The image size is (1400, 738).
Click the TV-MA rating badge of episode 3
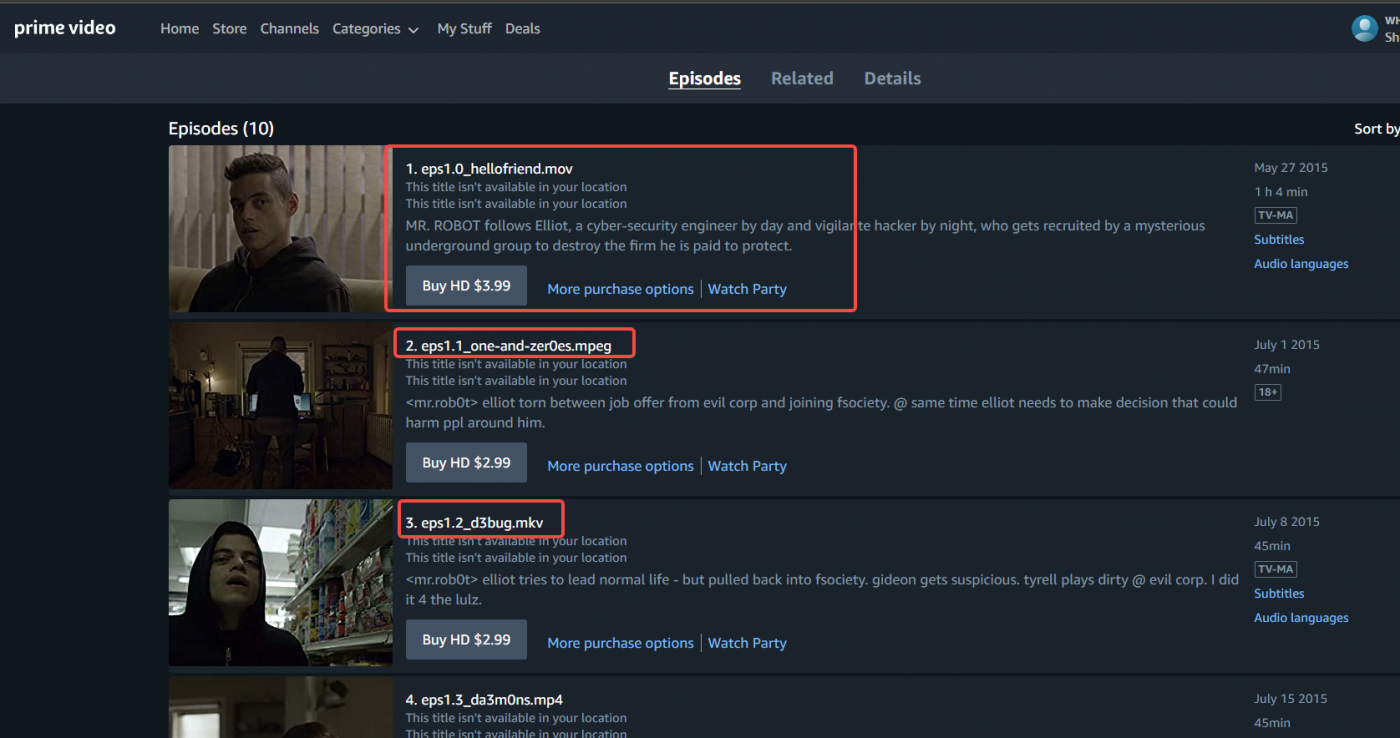tap(1275, 569)
